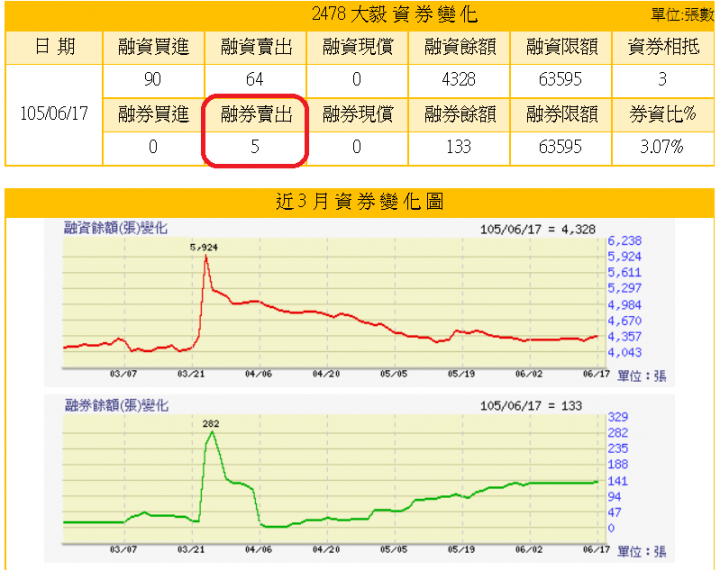Click the '近3月資券變化圖' section heading

coord(360,202)
